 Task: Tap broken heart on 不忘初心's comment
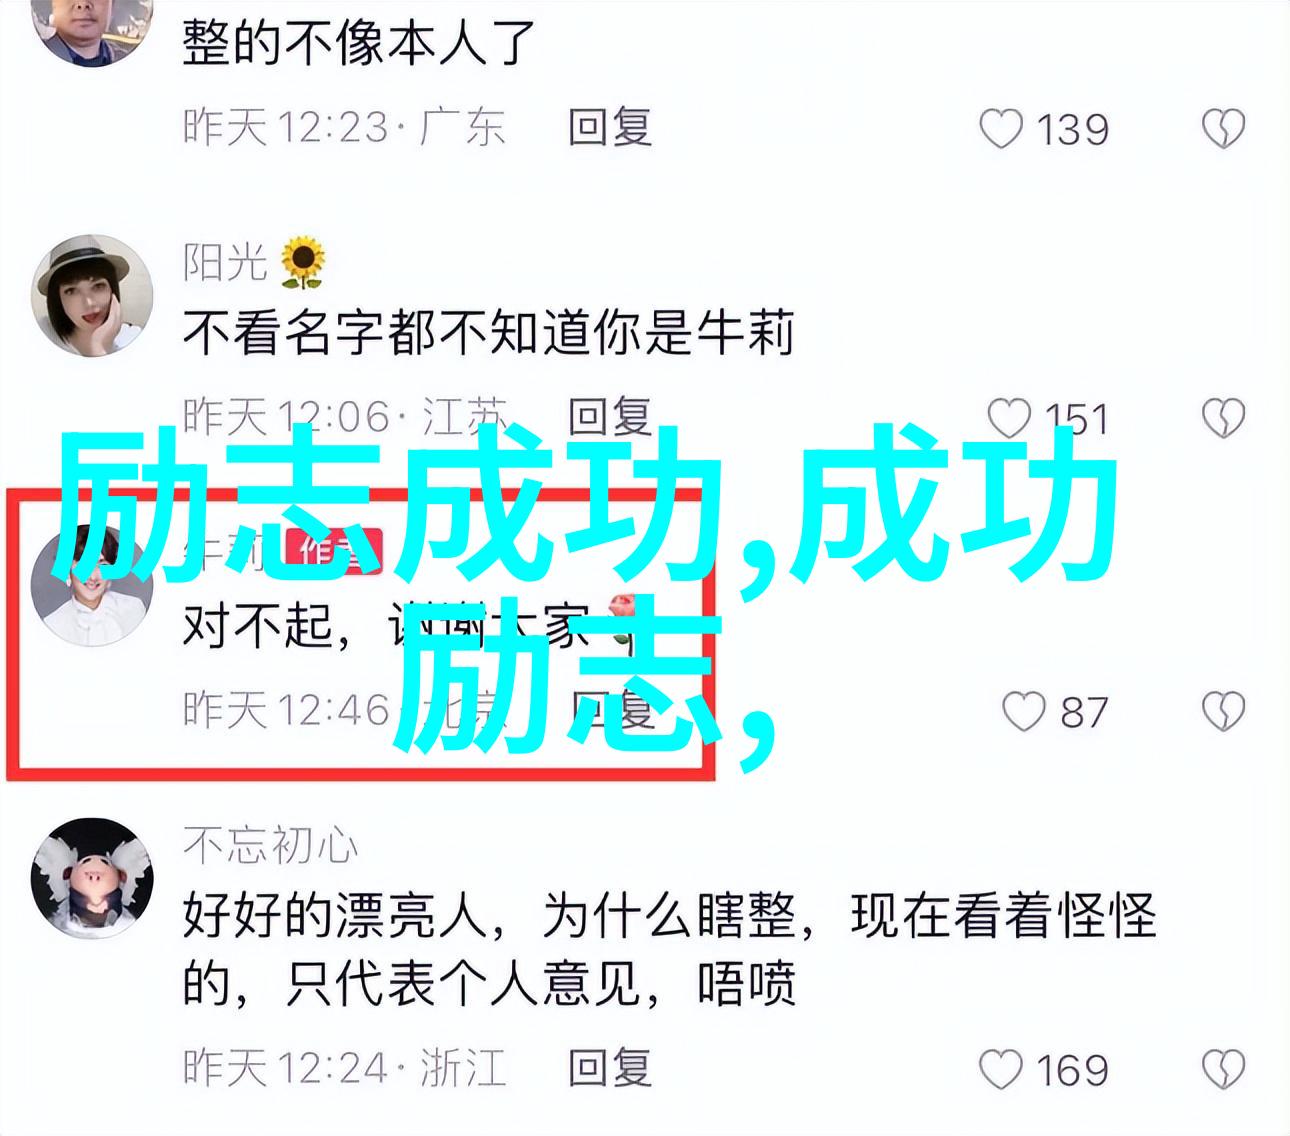click(1222, 1069)
